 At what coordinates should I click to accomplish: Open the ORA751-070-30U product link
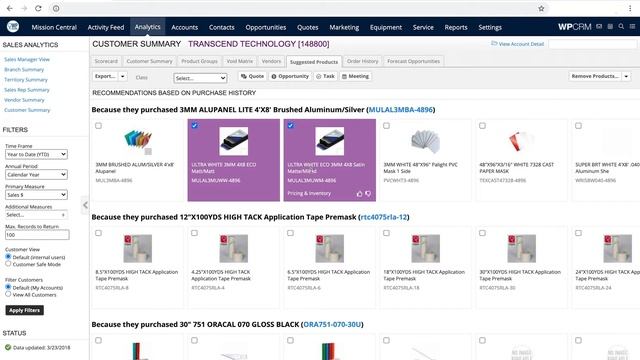tap(332, 324)
